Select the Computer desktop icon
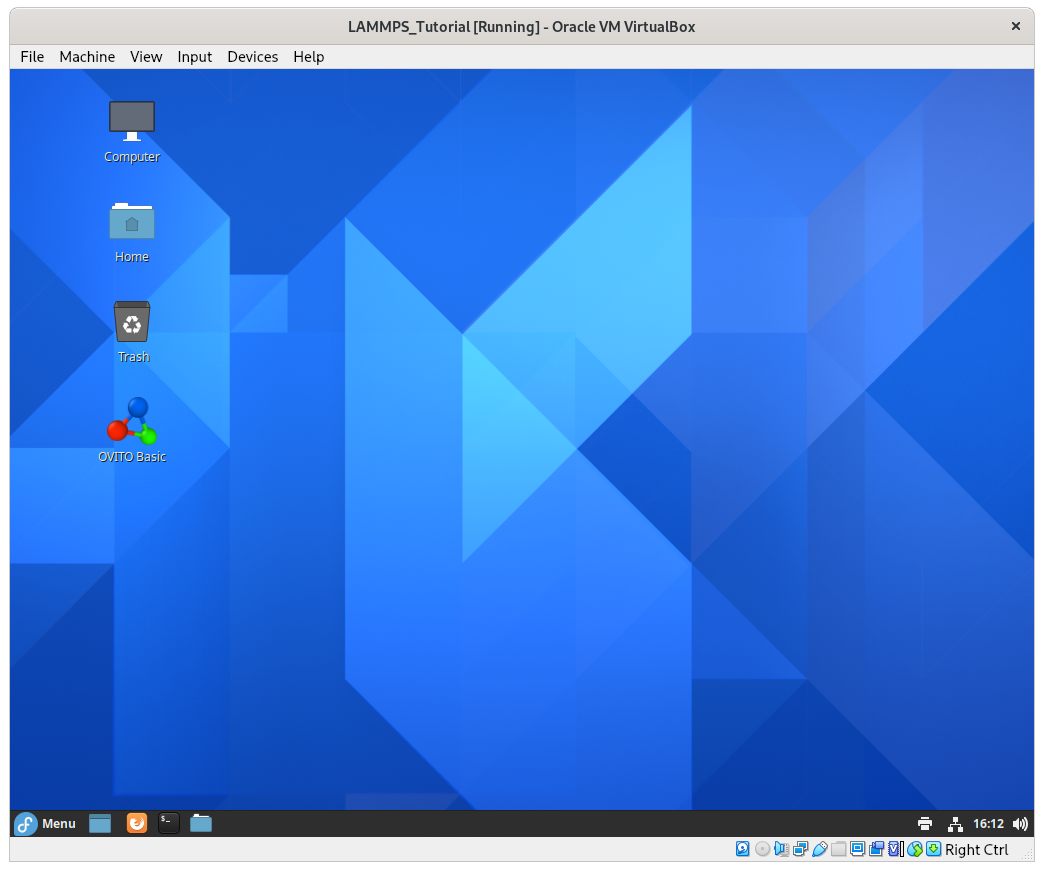1044x871 pixels. (132, 132)
